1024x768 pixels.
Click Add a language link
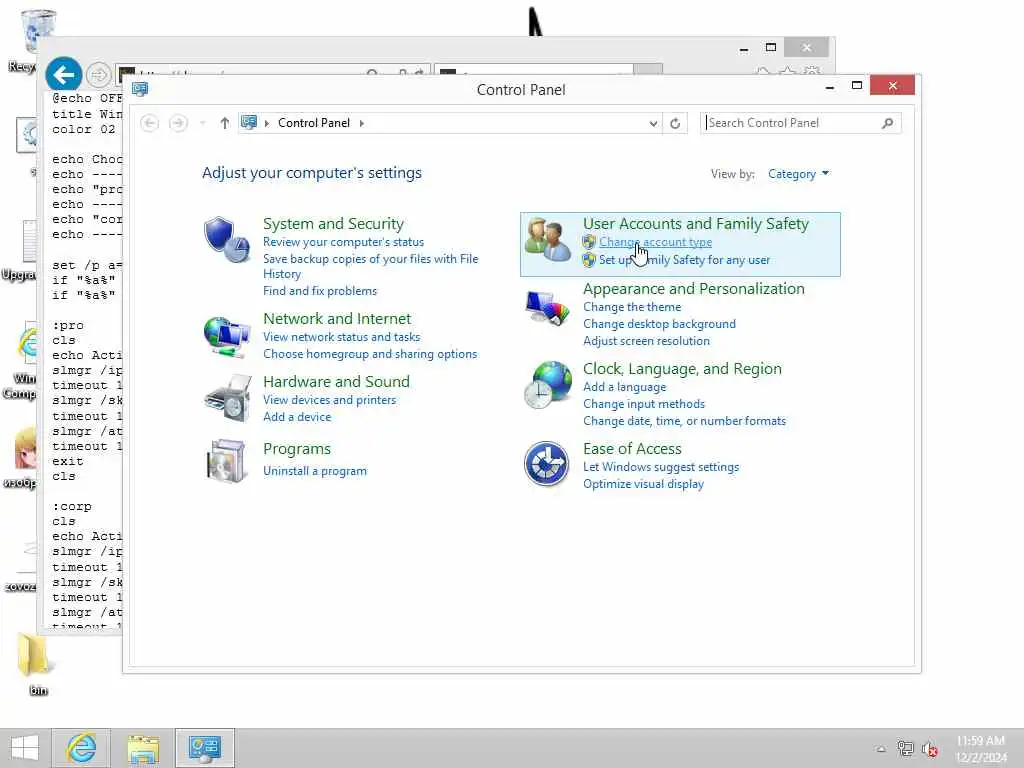(624, 387)
